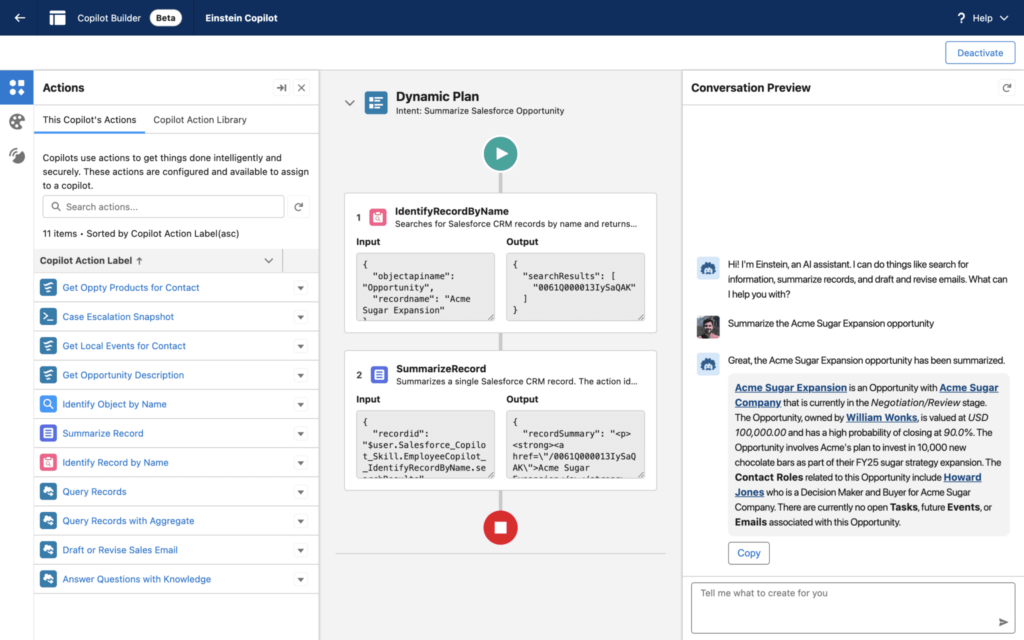Viewport: 1024px width, 640px height.
Task: Open the Acme Sugar Expansion link
Action: tap(790, 387)
